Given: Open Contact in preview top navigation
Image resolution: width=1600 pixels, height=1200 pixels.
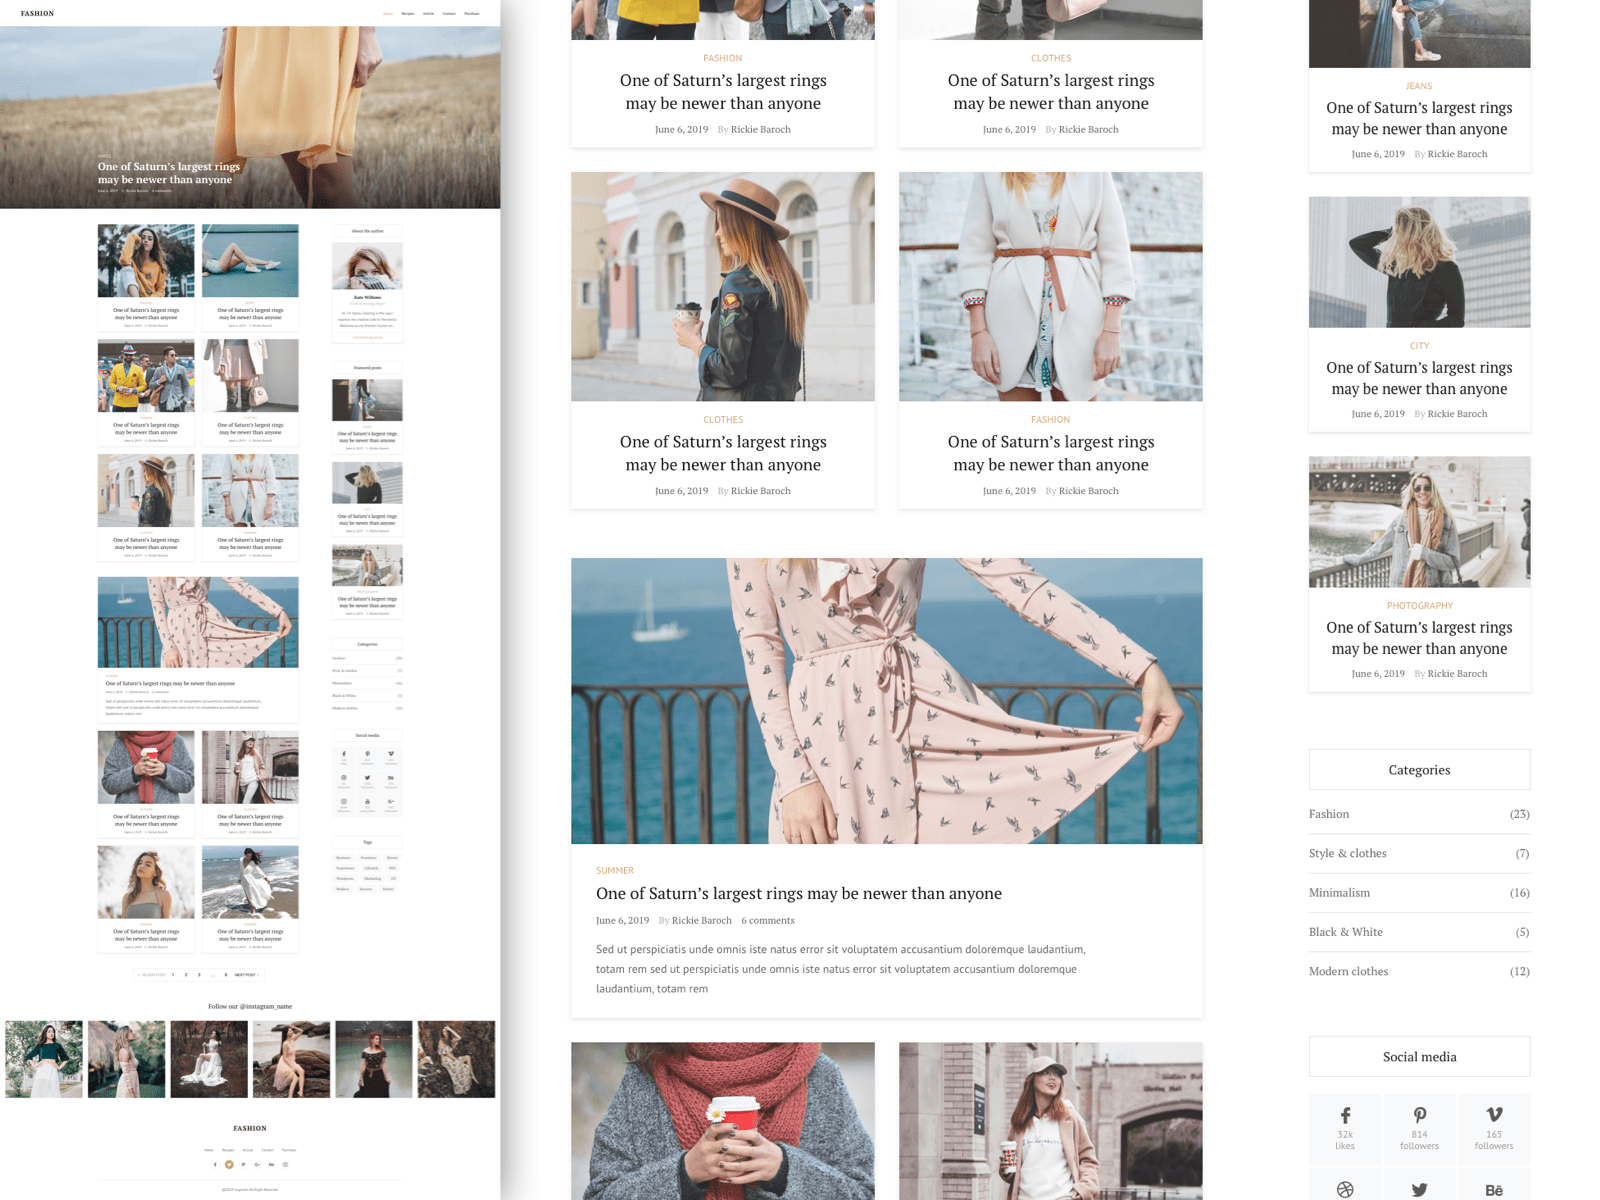Looking at the screenshot, I should (x=449, y=13).
